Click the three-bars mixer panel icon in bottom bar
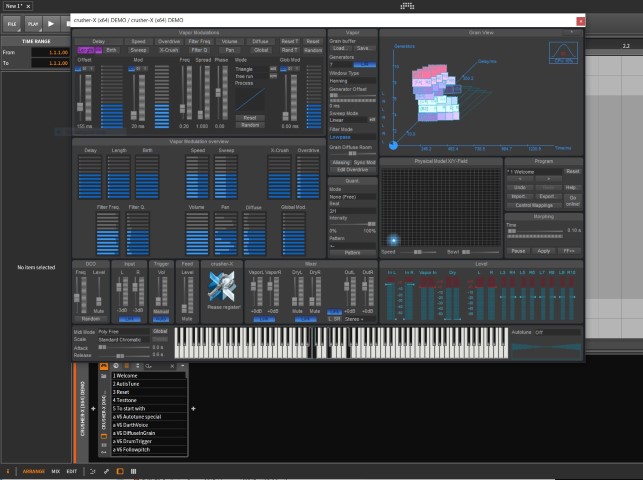This screenshot has height=480, width=643. [x=133, y=471]
